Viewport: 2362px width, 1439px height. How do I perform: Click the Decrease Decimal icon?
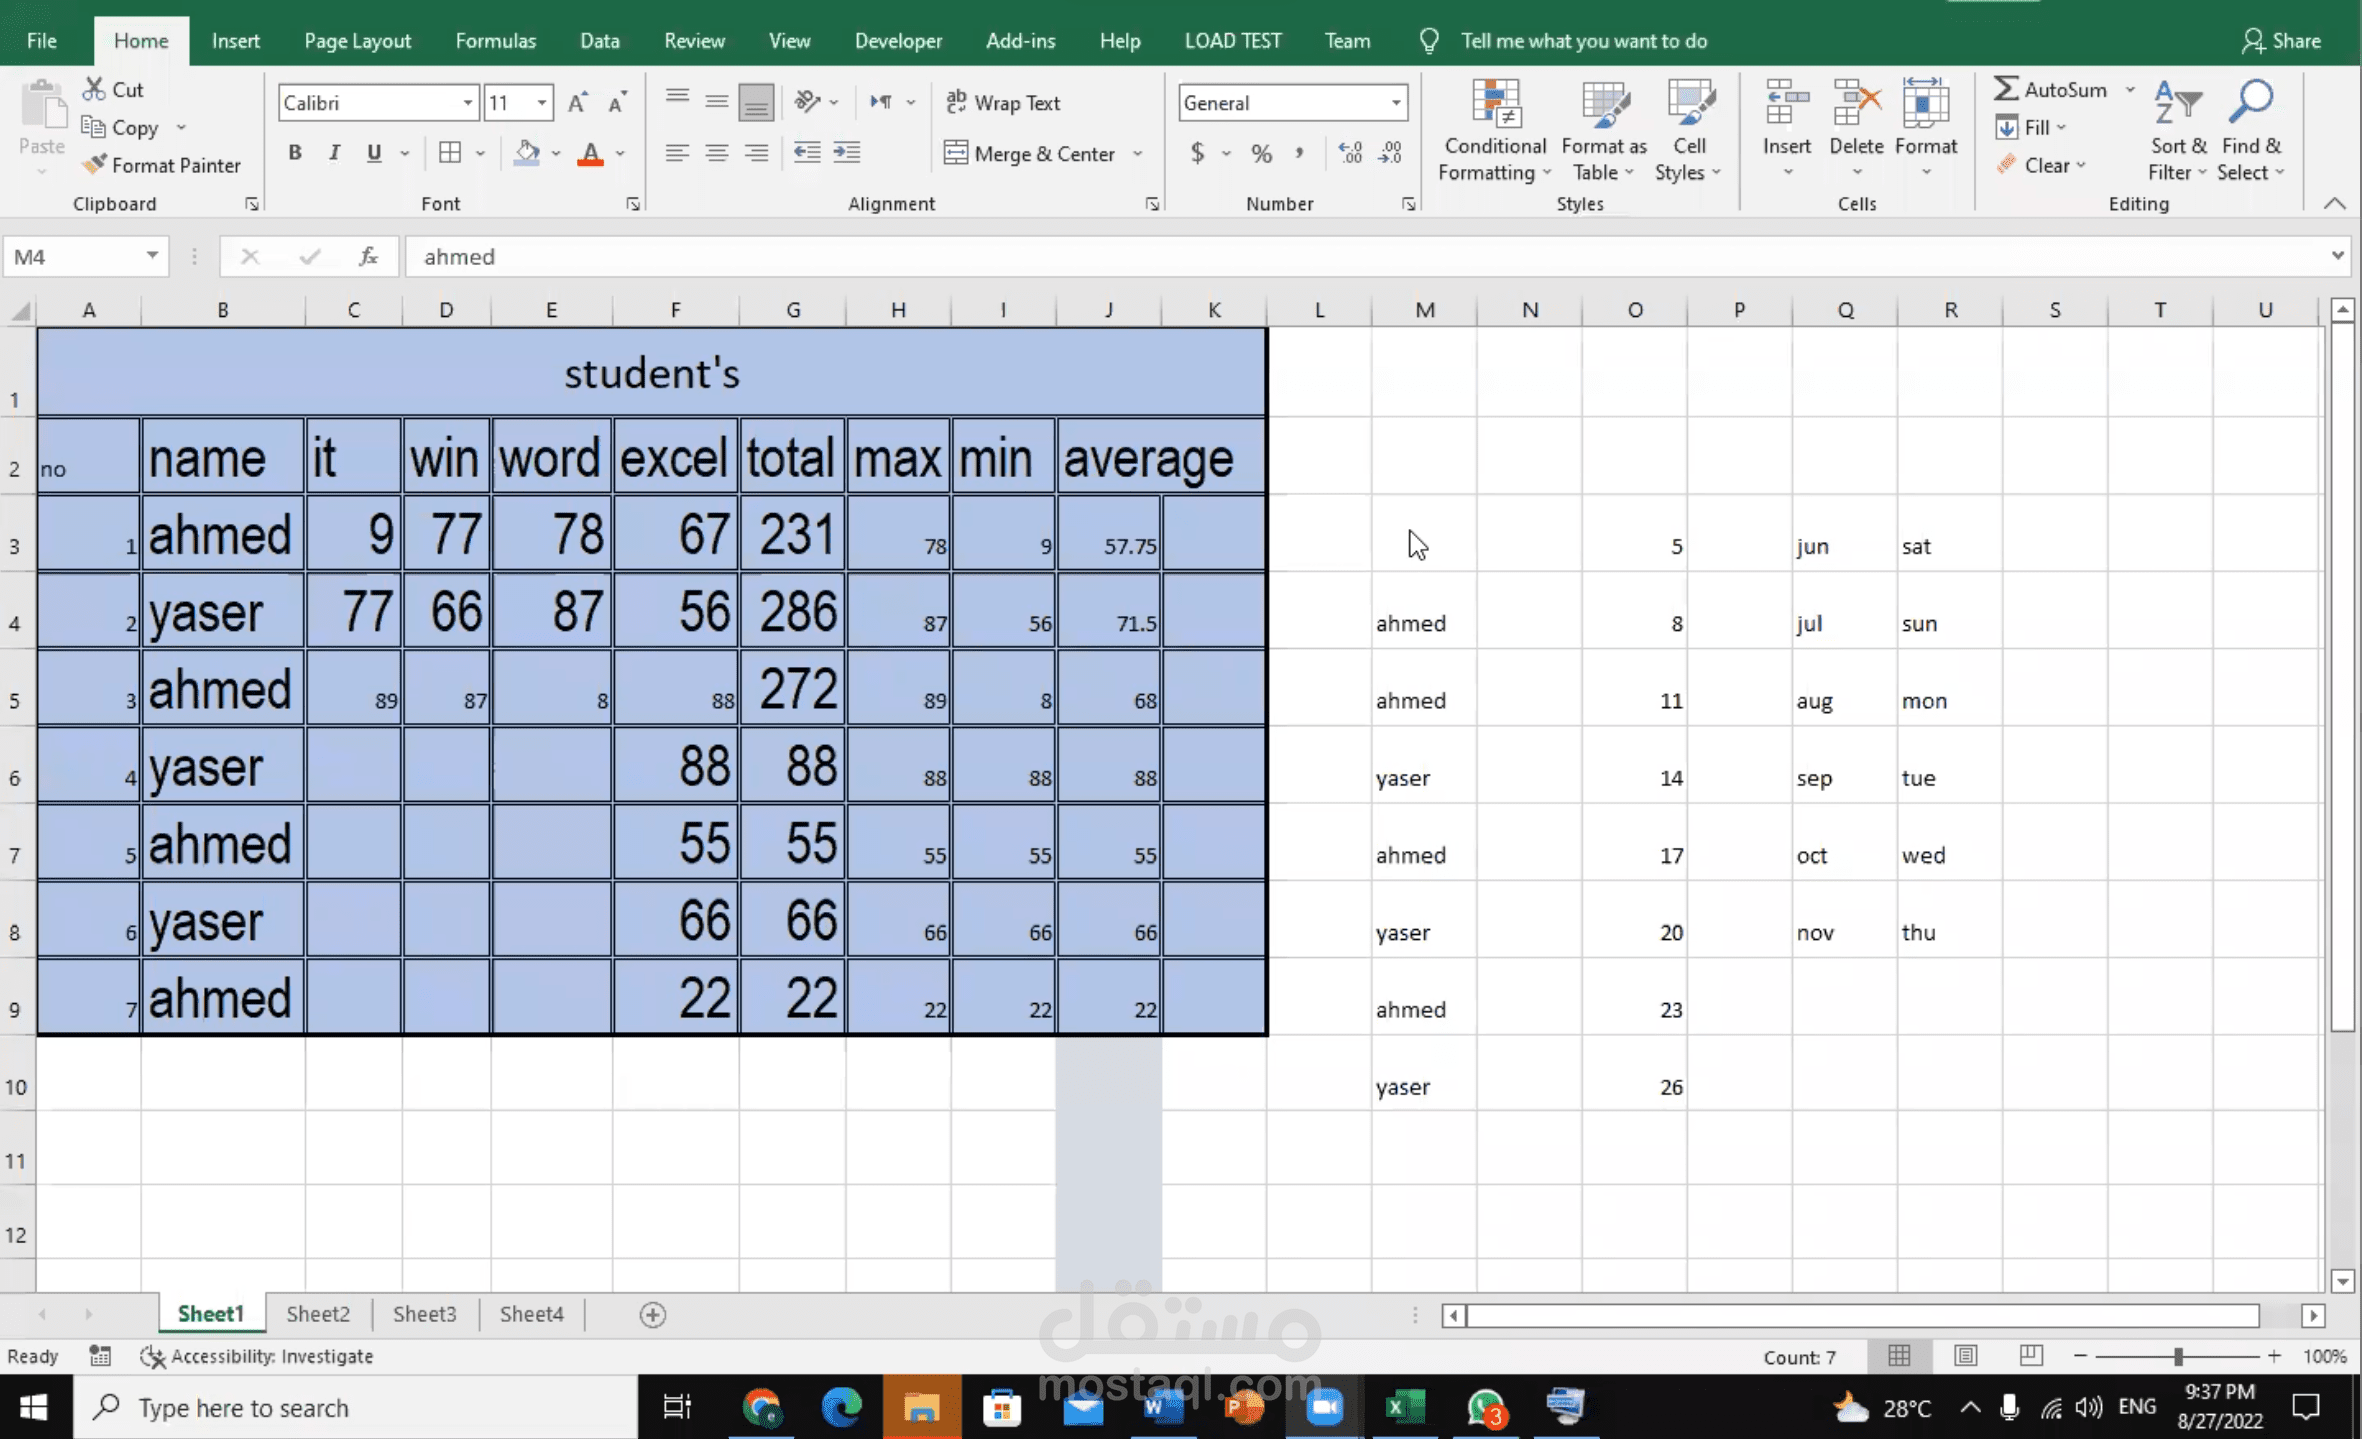1390,153
